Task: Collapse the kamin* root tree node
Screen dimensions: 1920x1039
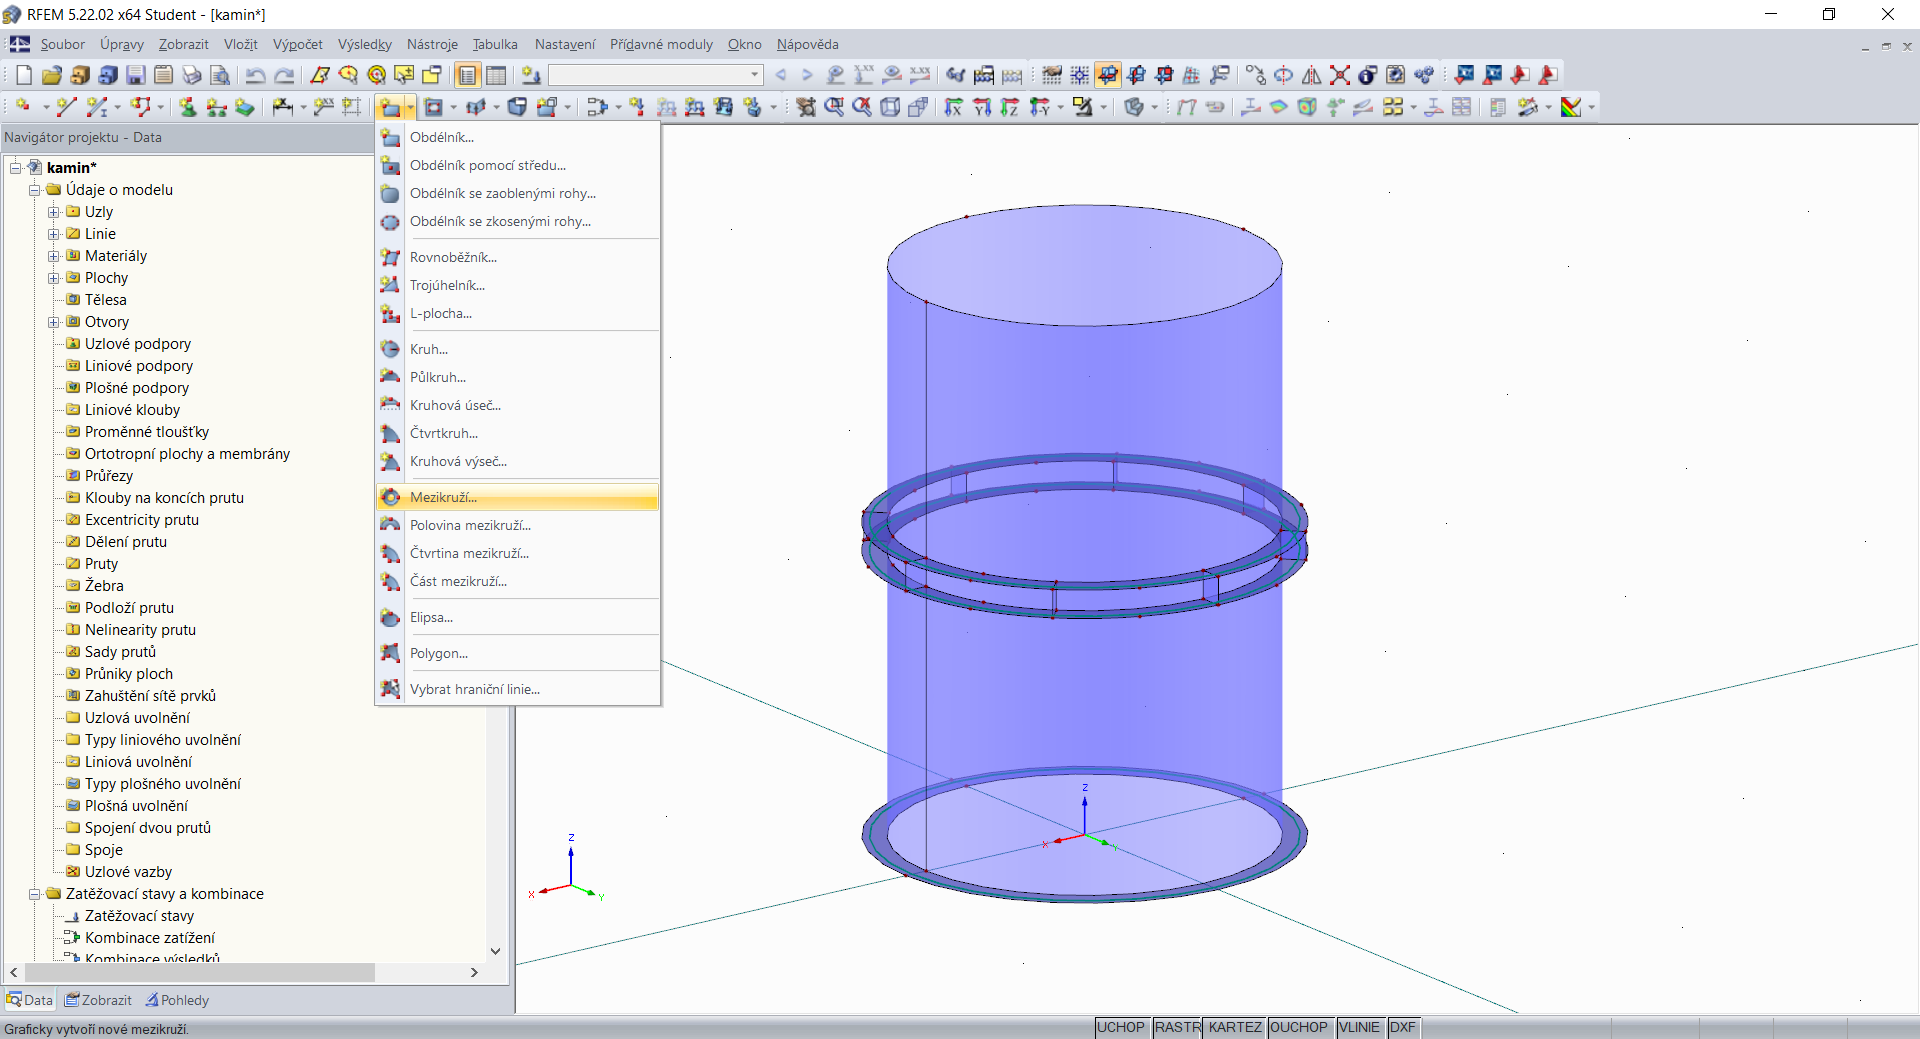Action: coord(16,168)
